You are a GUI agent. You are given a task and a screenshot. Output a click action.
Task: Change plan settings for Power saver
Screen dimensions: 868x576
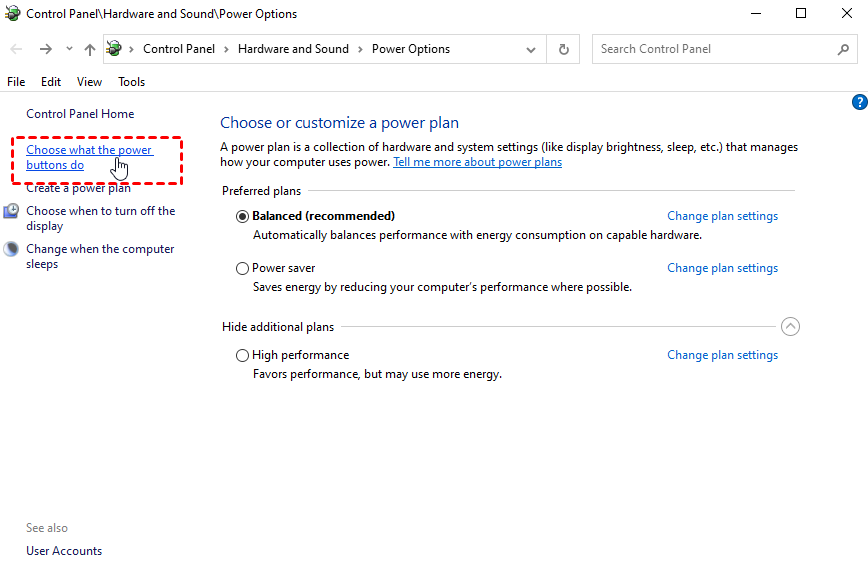click(722, 268)
